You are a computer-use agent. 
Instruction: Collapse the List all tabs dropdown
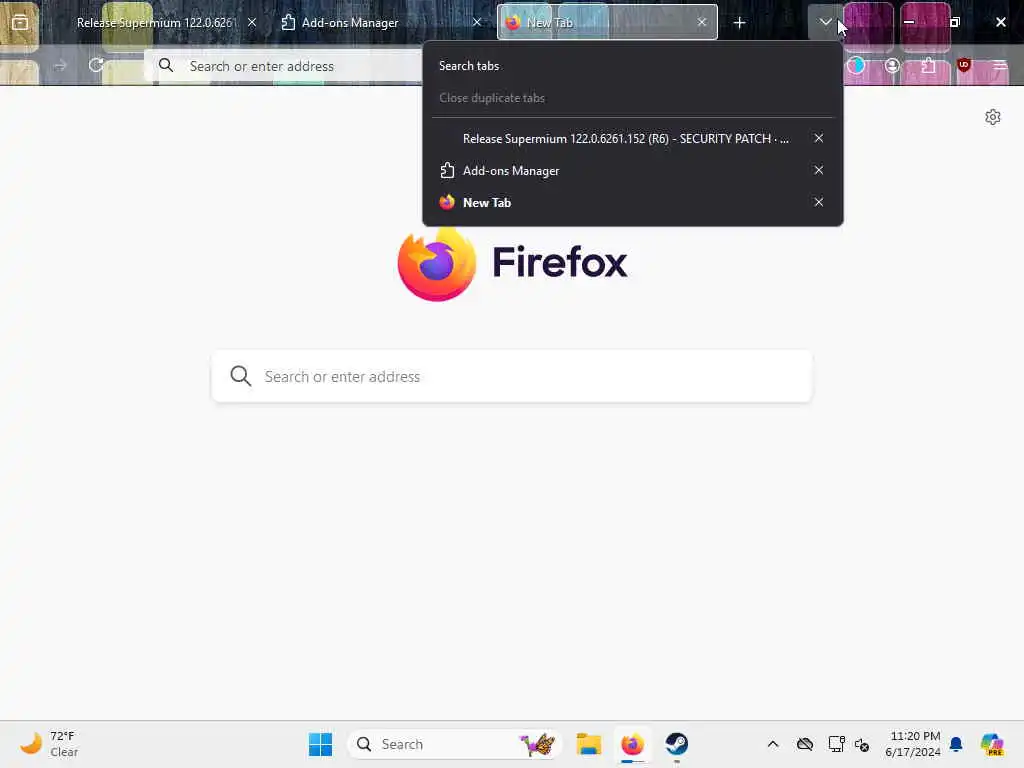825,23
